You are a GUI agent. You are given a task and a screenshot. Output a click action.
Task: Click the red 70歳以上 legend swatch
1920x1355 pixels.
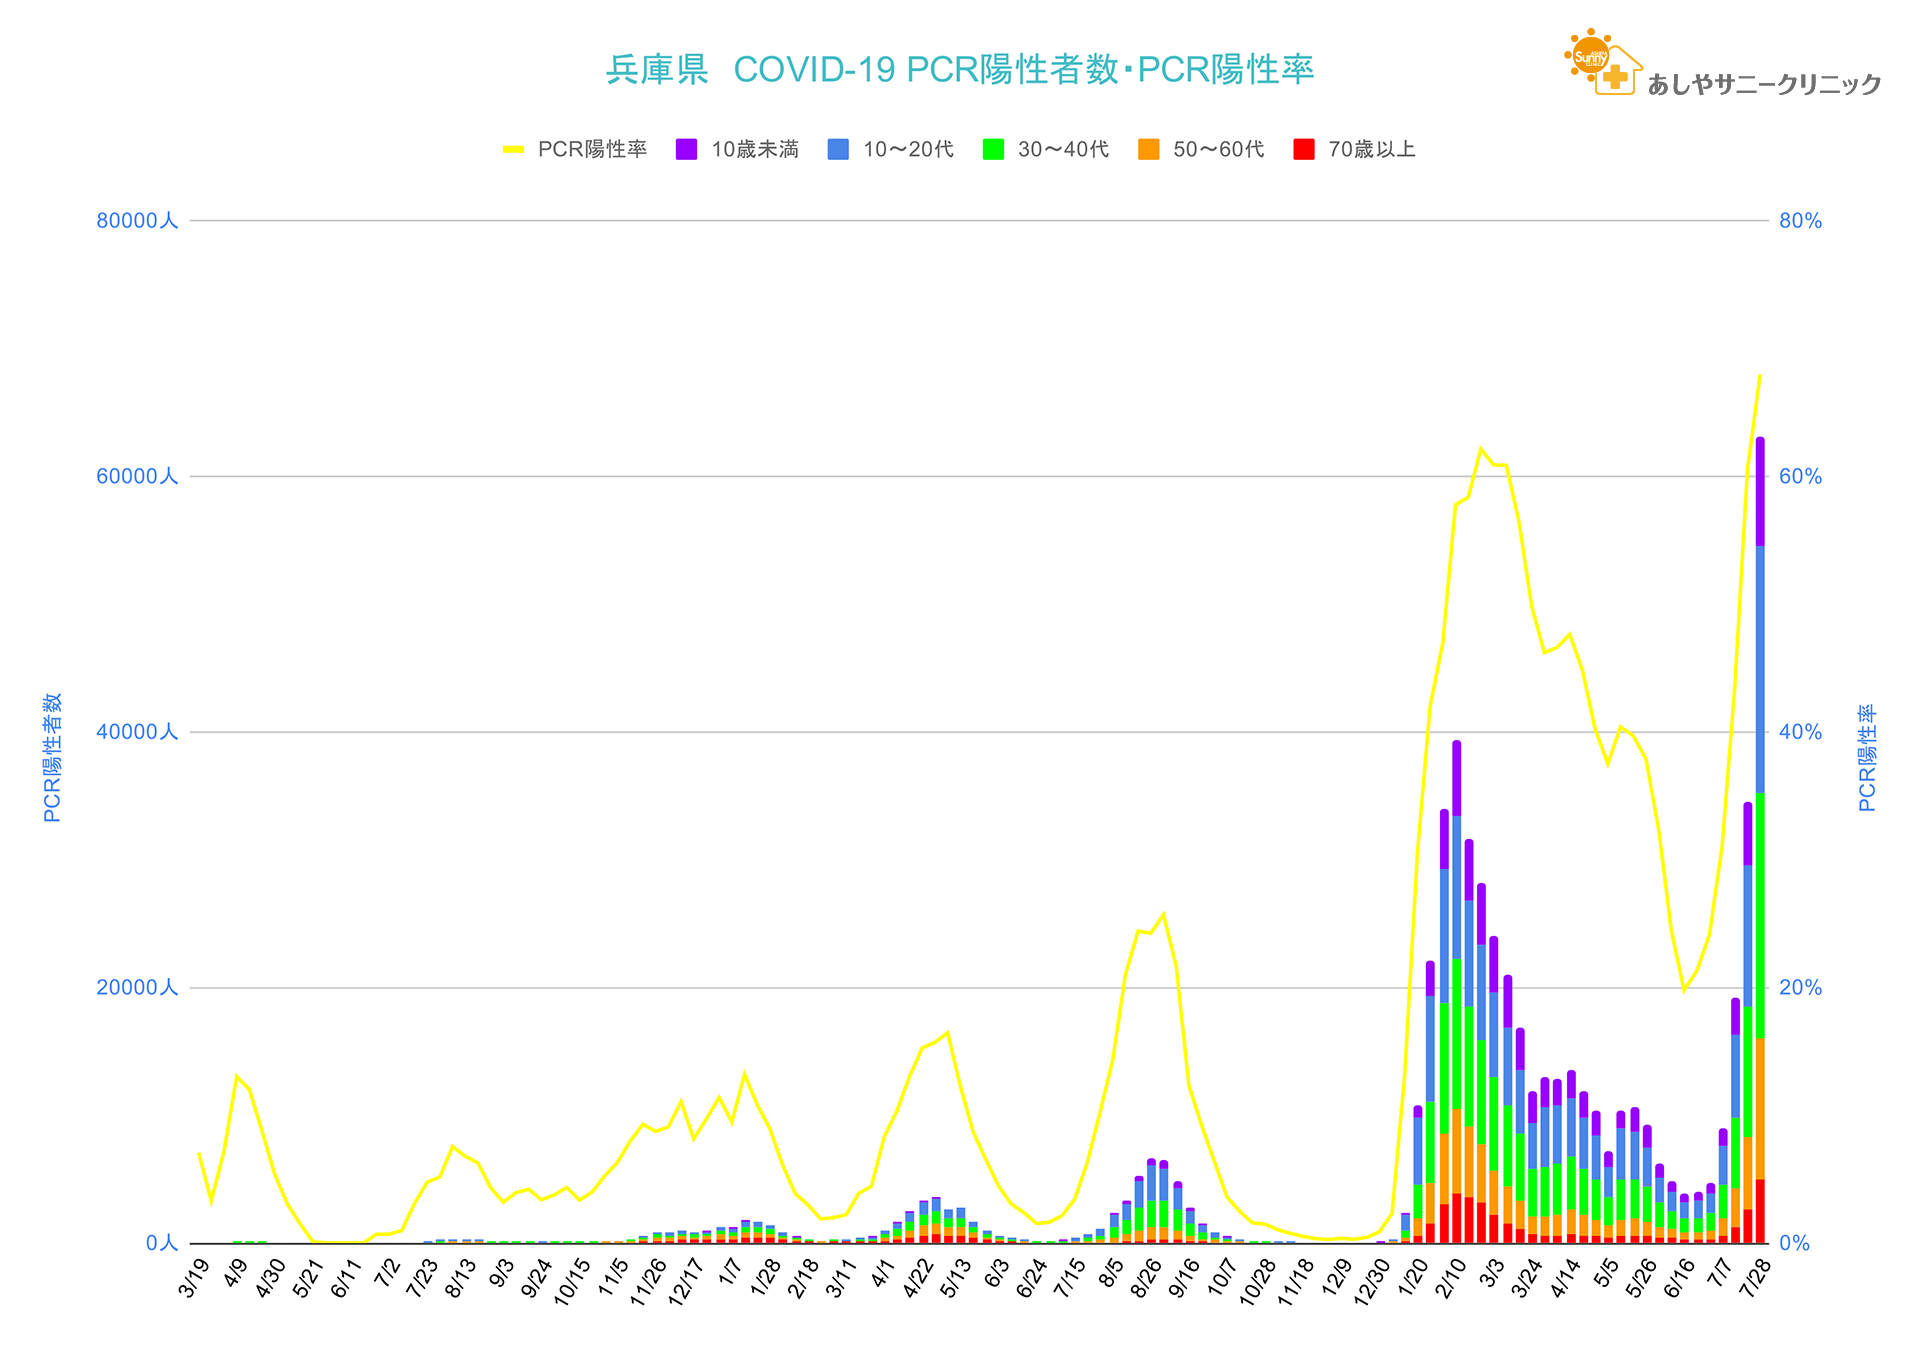(x=1303, y=150)
